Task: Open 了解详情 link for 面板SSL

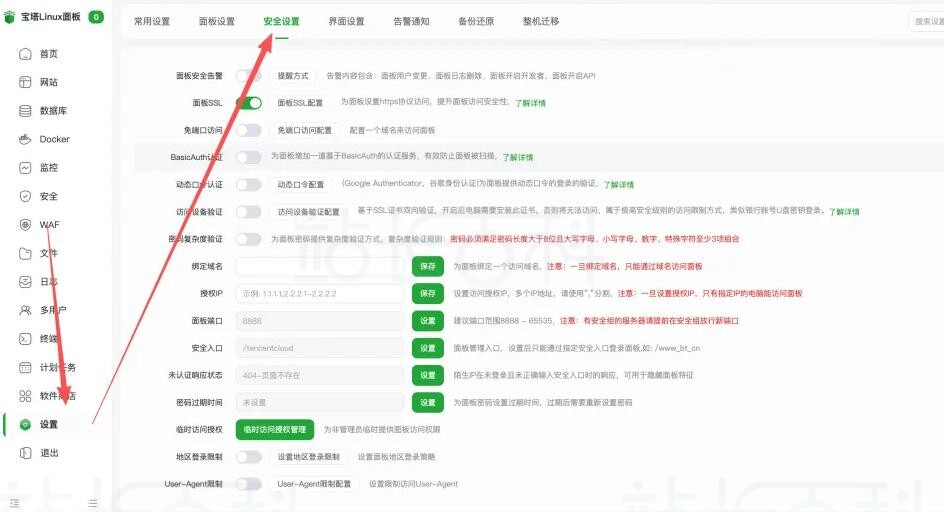Action: coord(530,103)
